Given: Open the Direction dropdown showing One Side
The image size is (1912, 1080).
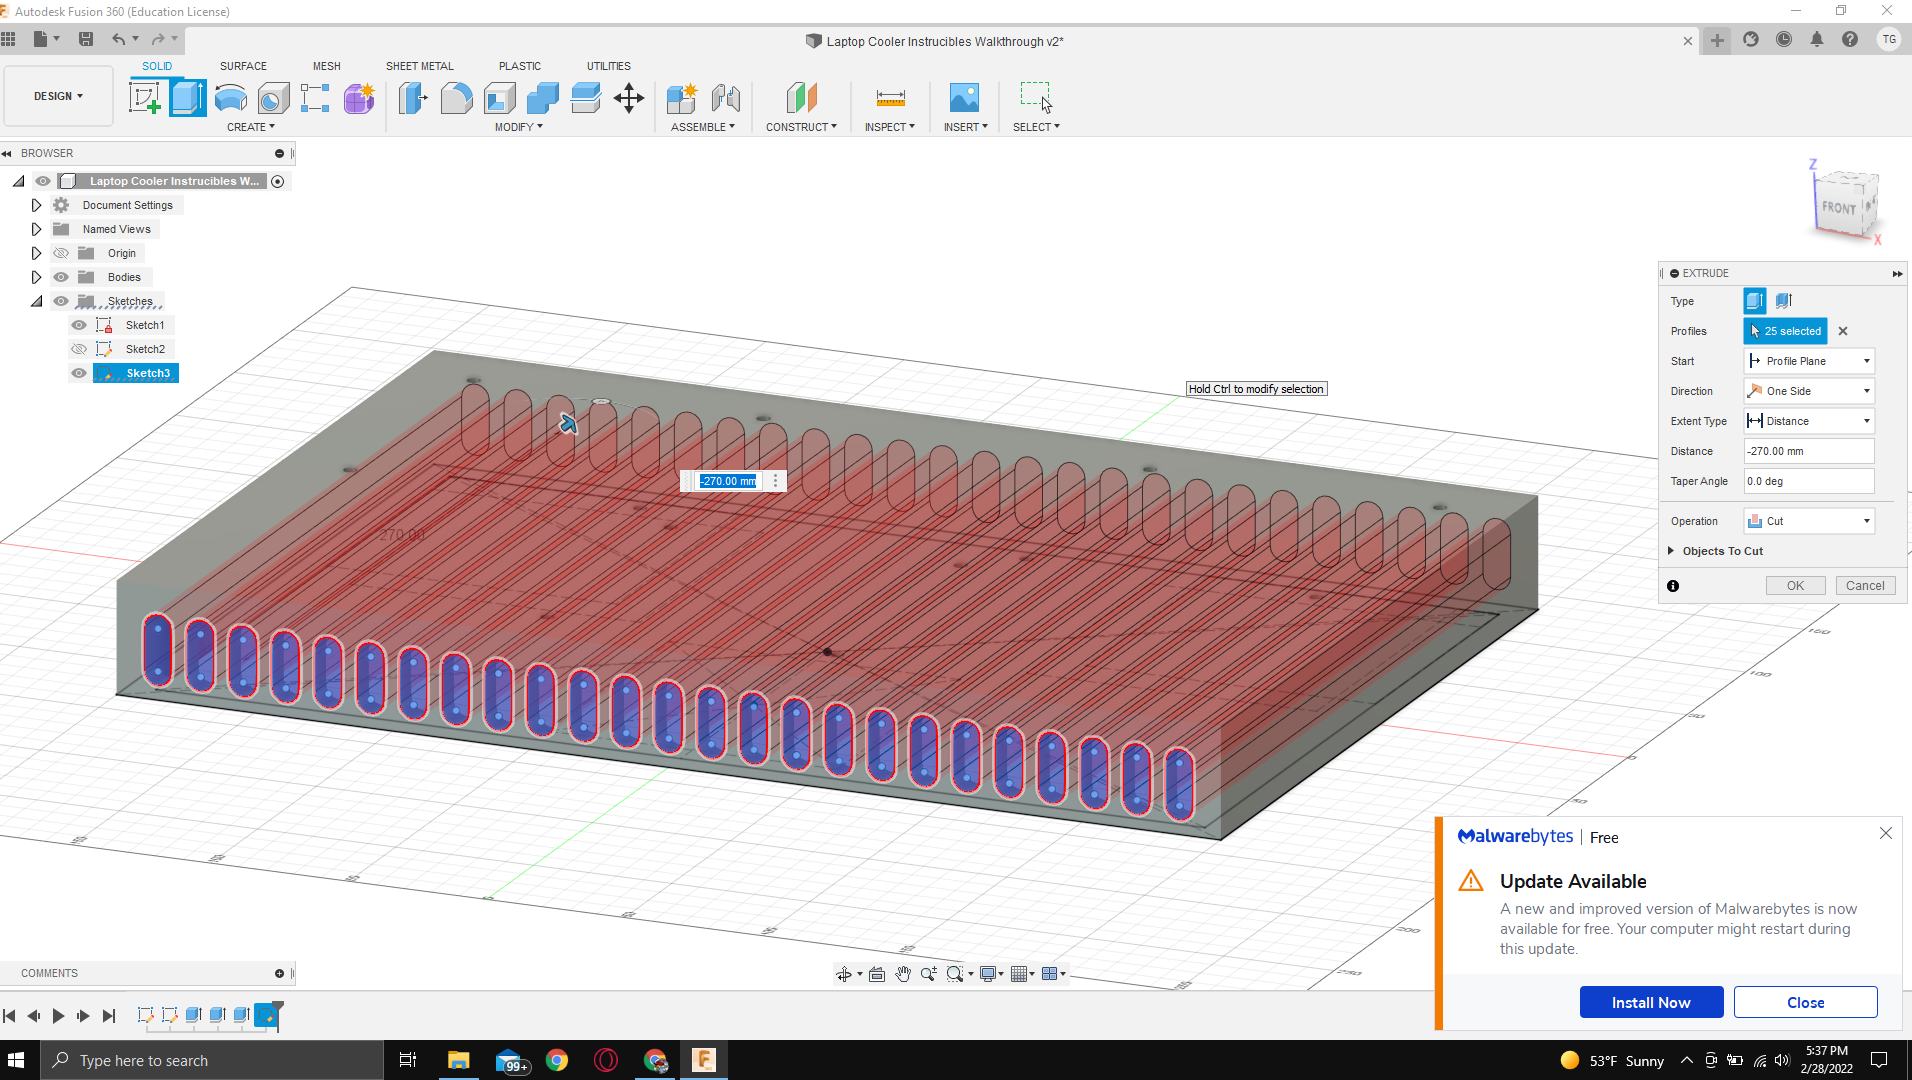Looking at the screenshot, I should pos(1809,391).
